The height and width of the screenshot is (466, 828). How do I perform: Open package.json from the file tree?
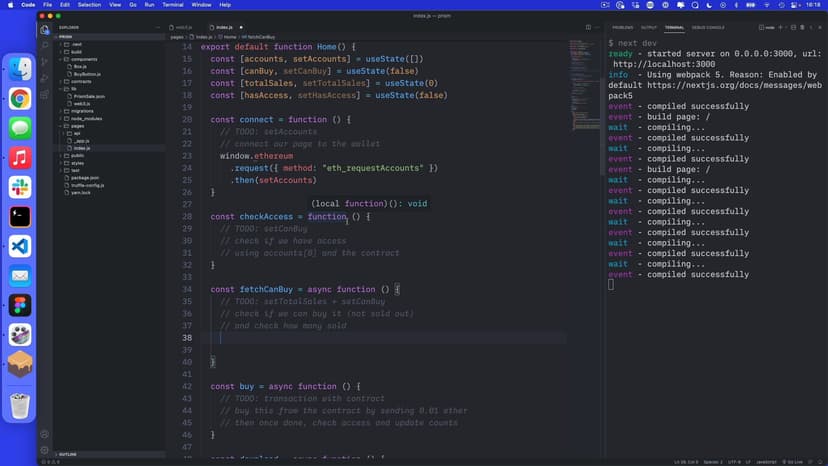[86, 177]
